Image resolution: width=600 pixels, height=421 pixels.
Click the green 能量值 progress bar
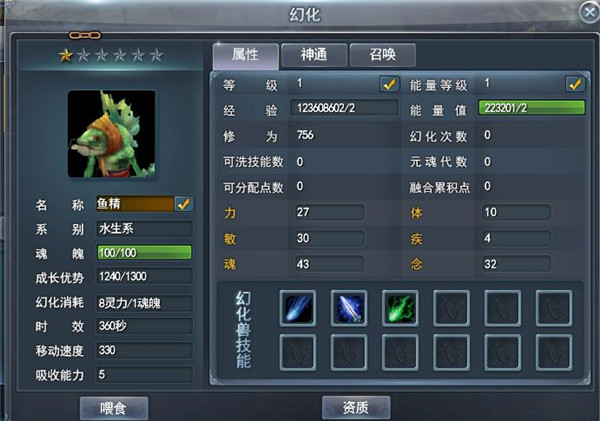coord(532,108)
